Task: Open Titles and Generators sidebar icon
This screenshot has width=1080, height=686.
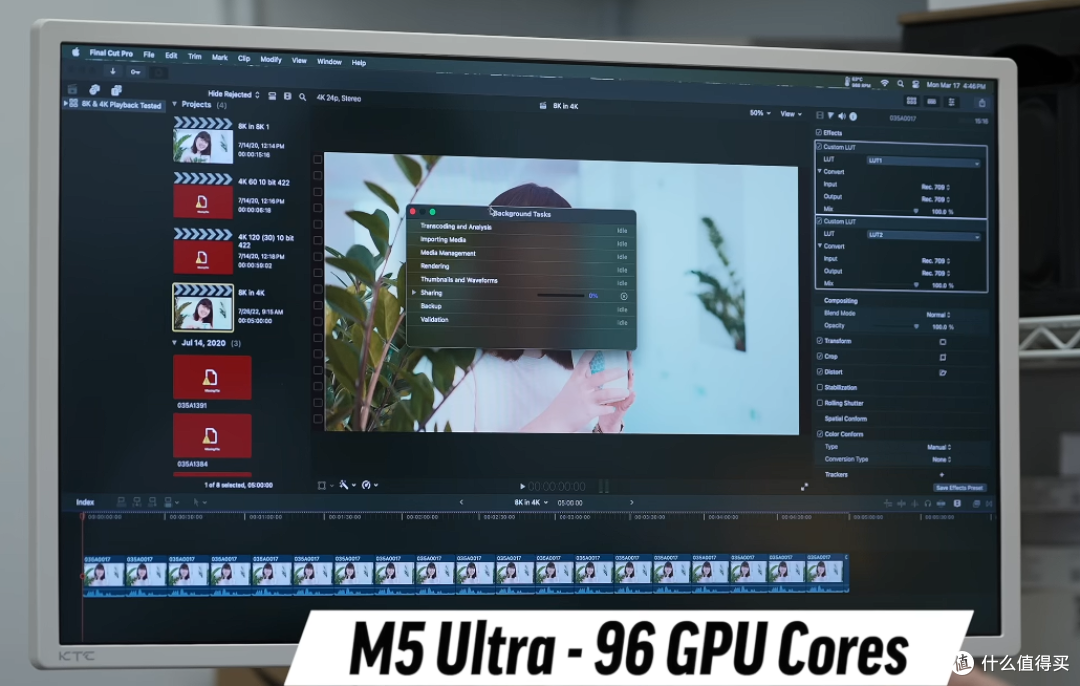Action: click(116, 90)
